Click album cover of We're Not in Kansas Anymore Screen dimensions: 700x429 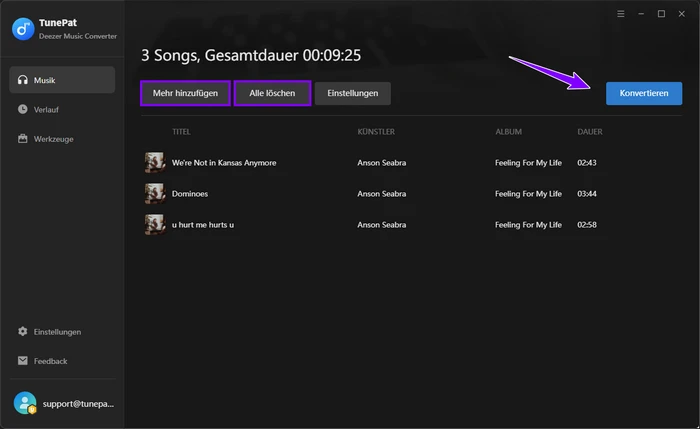(x=155, y=162)
